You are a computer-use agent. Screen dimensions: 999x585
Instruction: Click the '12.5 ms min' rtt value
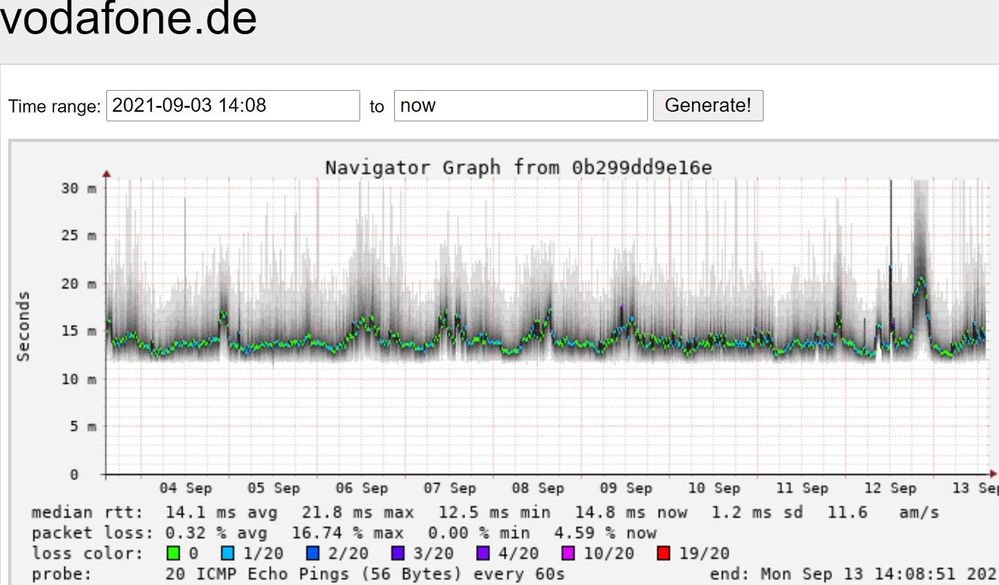pos(494,512)
